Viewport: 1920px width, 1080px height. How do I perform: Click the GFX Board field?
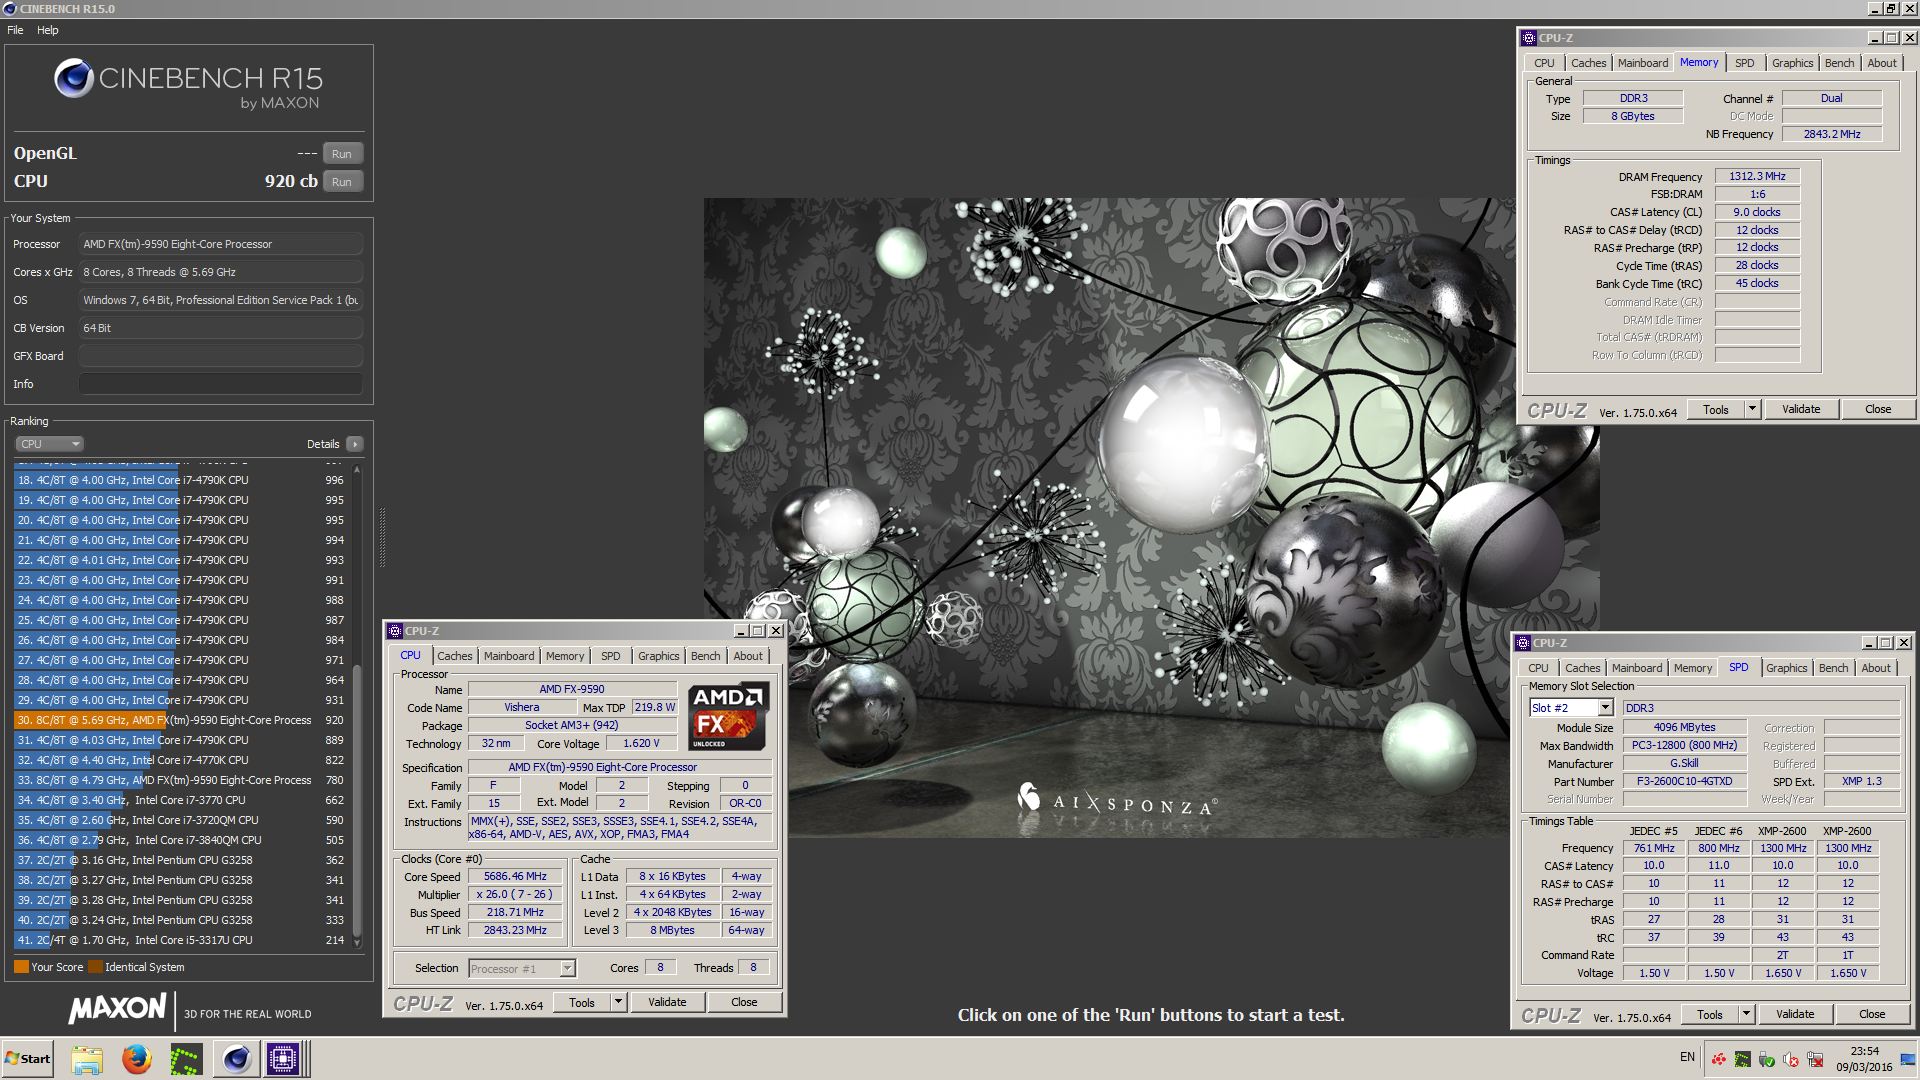click(x=220, y=356)
